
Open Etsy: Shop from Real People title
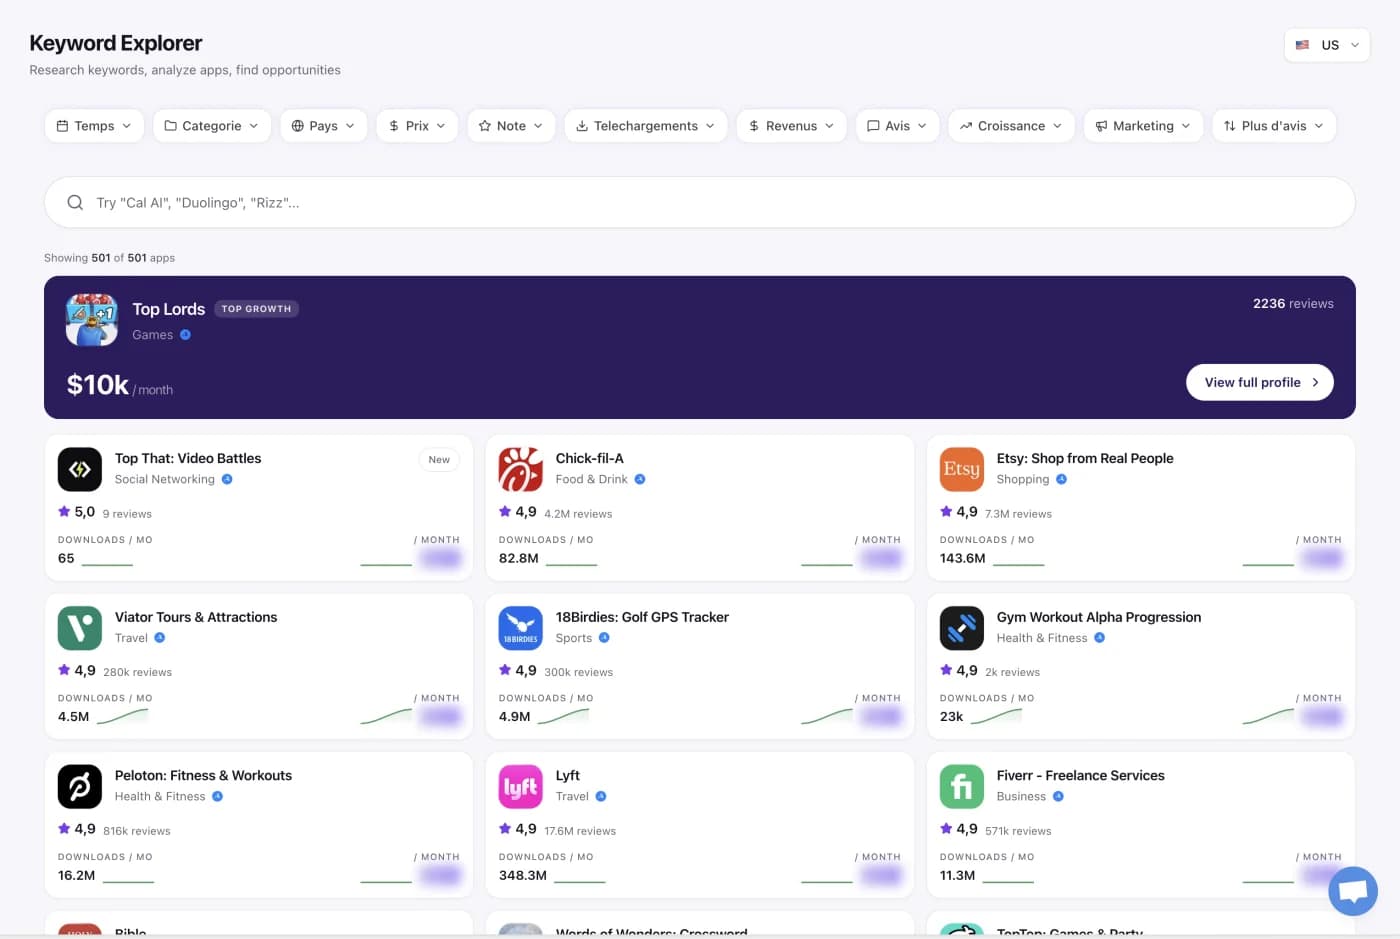pyautogui.click(x=1085, y=458)
